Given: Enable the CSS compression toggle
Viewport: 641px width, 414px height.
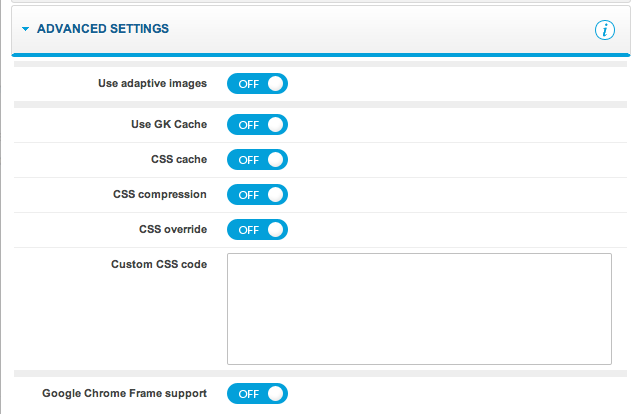Looking at the screenshot, I should pos(257,195).
